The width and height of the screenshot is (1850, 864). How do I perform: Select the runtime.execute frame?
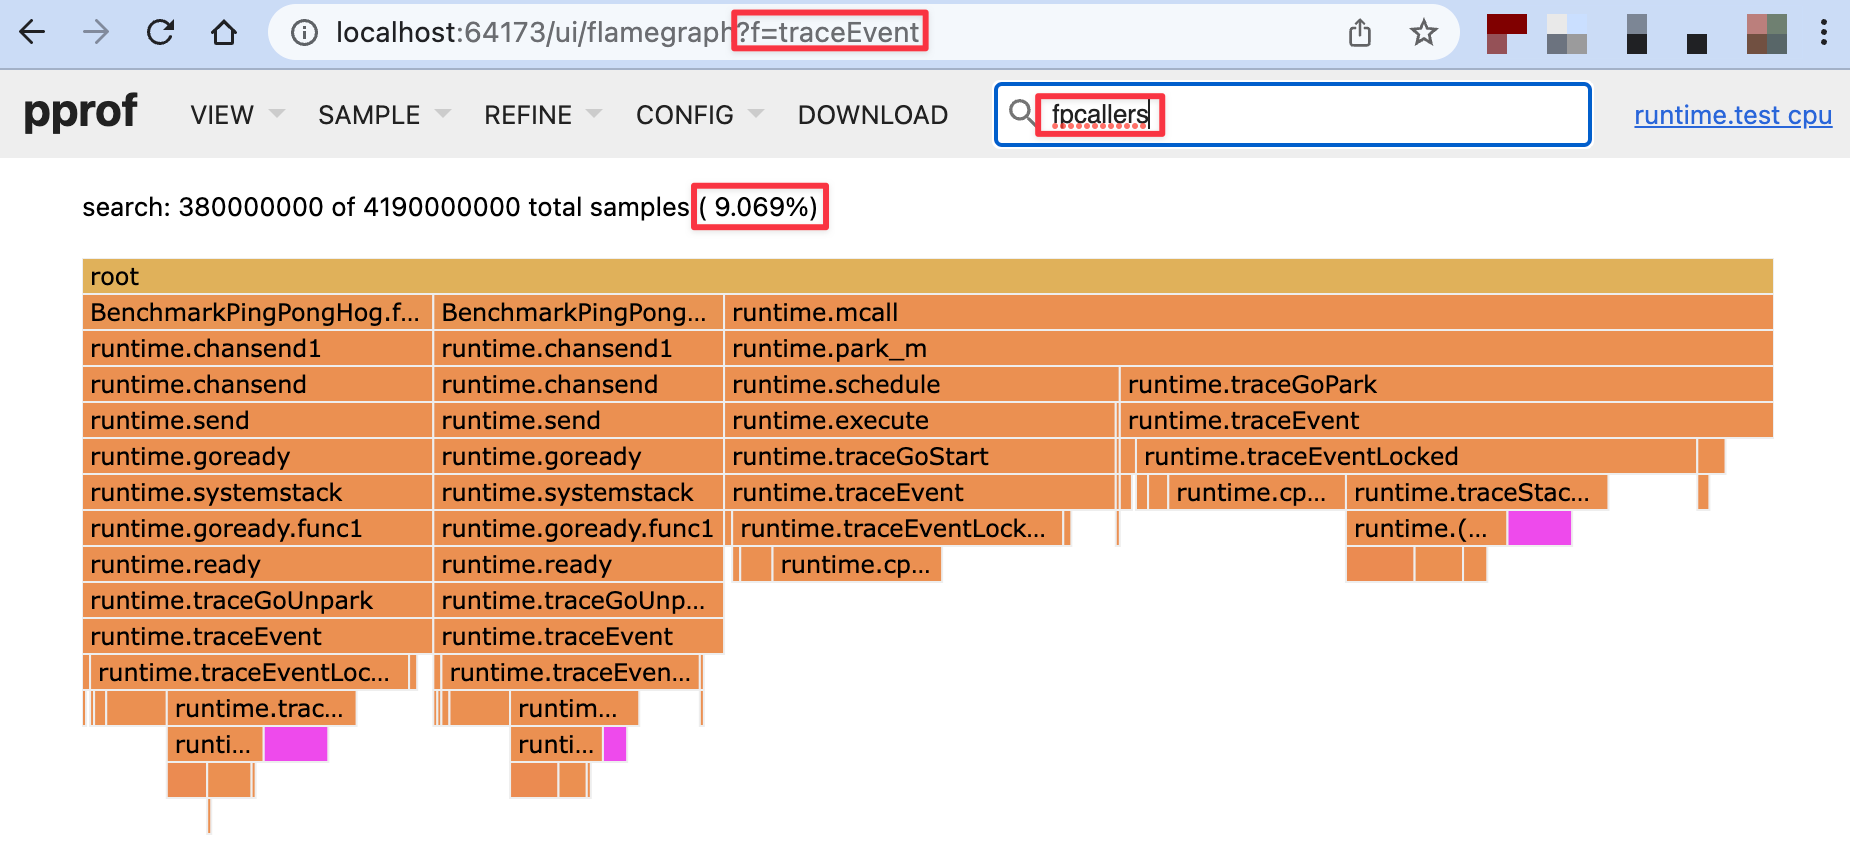(919, 420)
